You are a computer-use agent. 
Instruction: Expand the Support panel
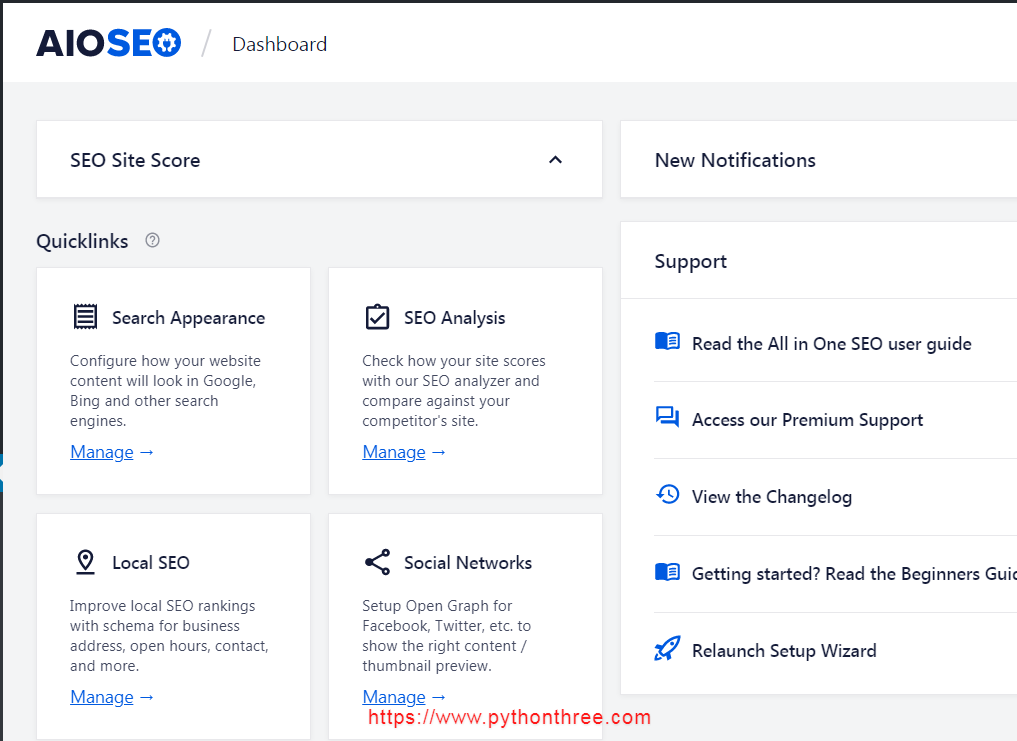coord(690,261)
